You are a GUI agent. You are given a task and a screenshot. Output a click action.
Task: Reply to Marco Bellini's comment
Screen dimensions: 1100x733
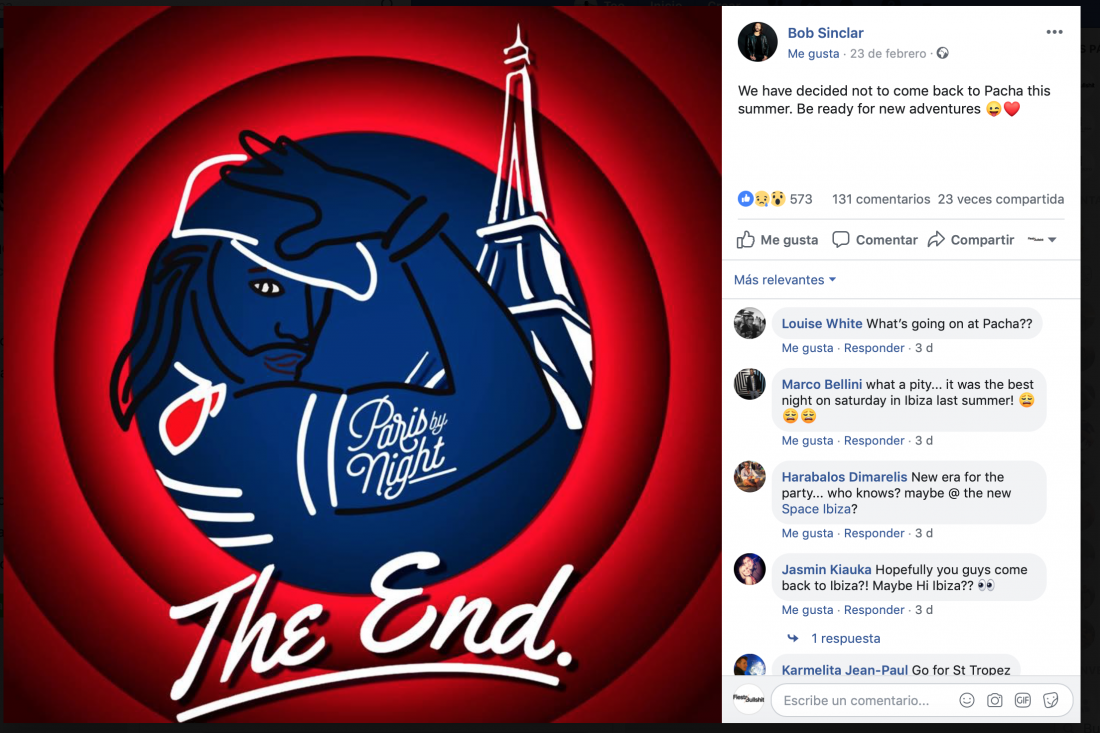click(874, 441)
